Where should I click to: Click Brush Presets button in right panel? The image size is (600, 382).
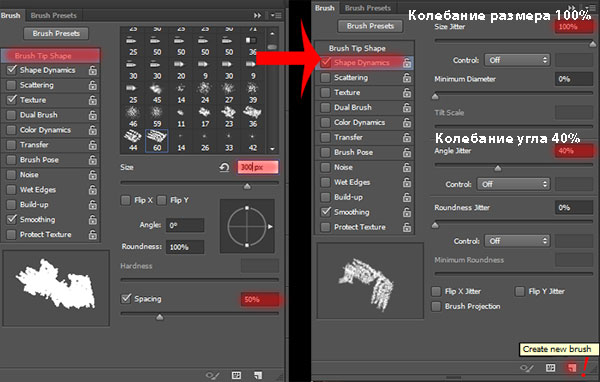[370, 26]
